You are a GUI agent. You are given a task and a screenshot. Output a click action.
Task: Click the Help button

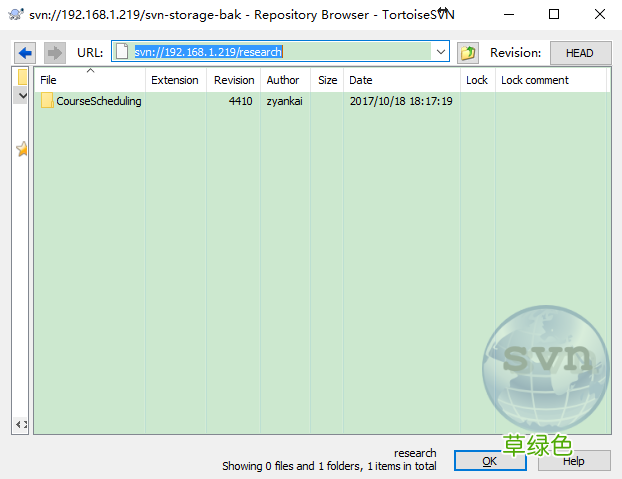coord(573,461)
